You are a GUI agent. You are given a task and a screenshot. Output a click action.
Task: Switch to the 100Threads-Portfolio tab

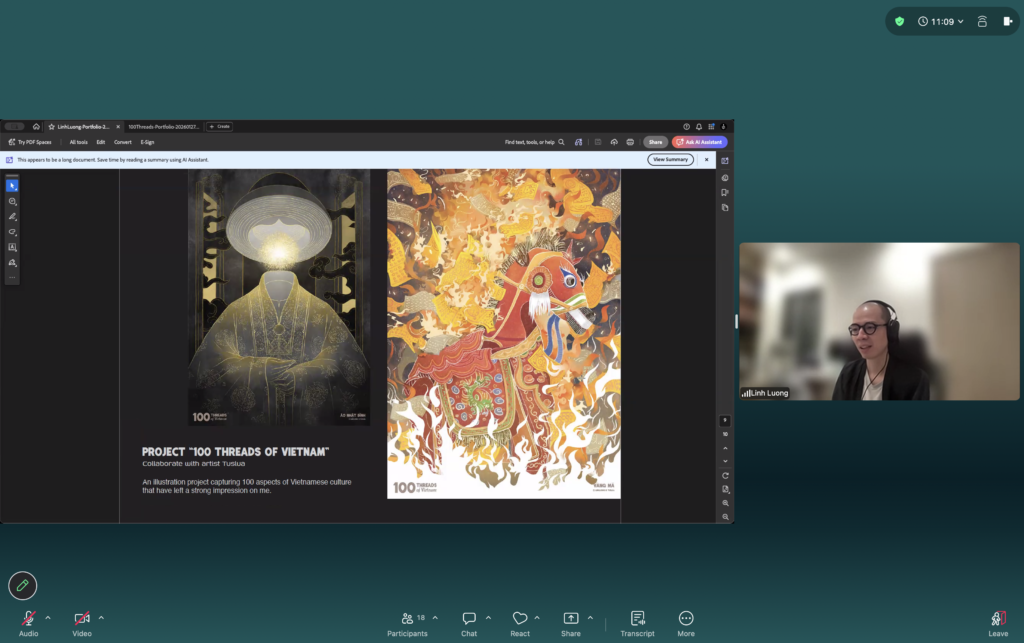point(163,127)
